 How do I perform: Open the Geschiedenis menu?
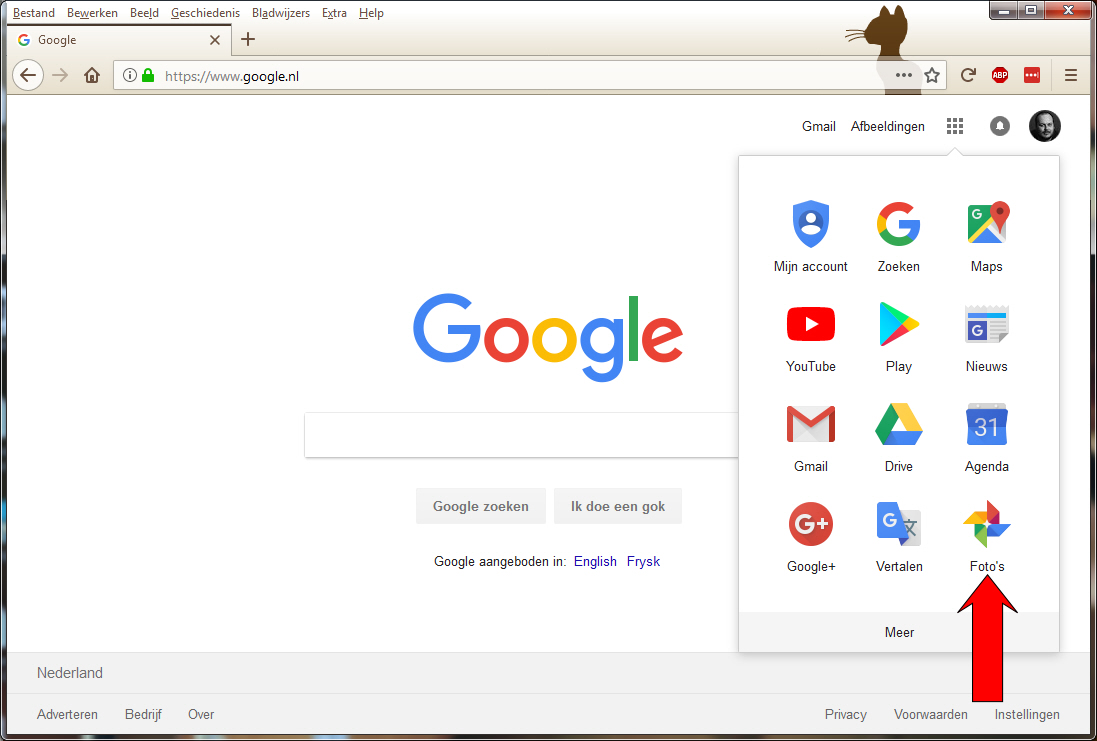205,13
